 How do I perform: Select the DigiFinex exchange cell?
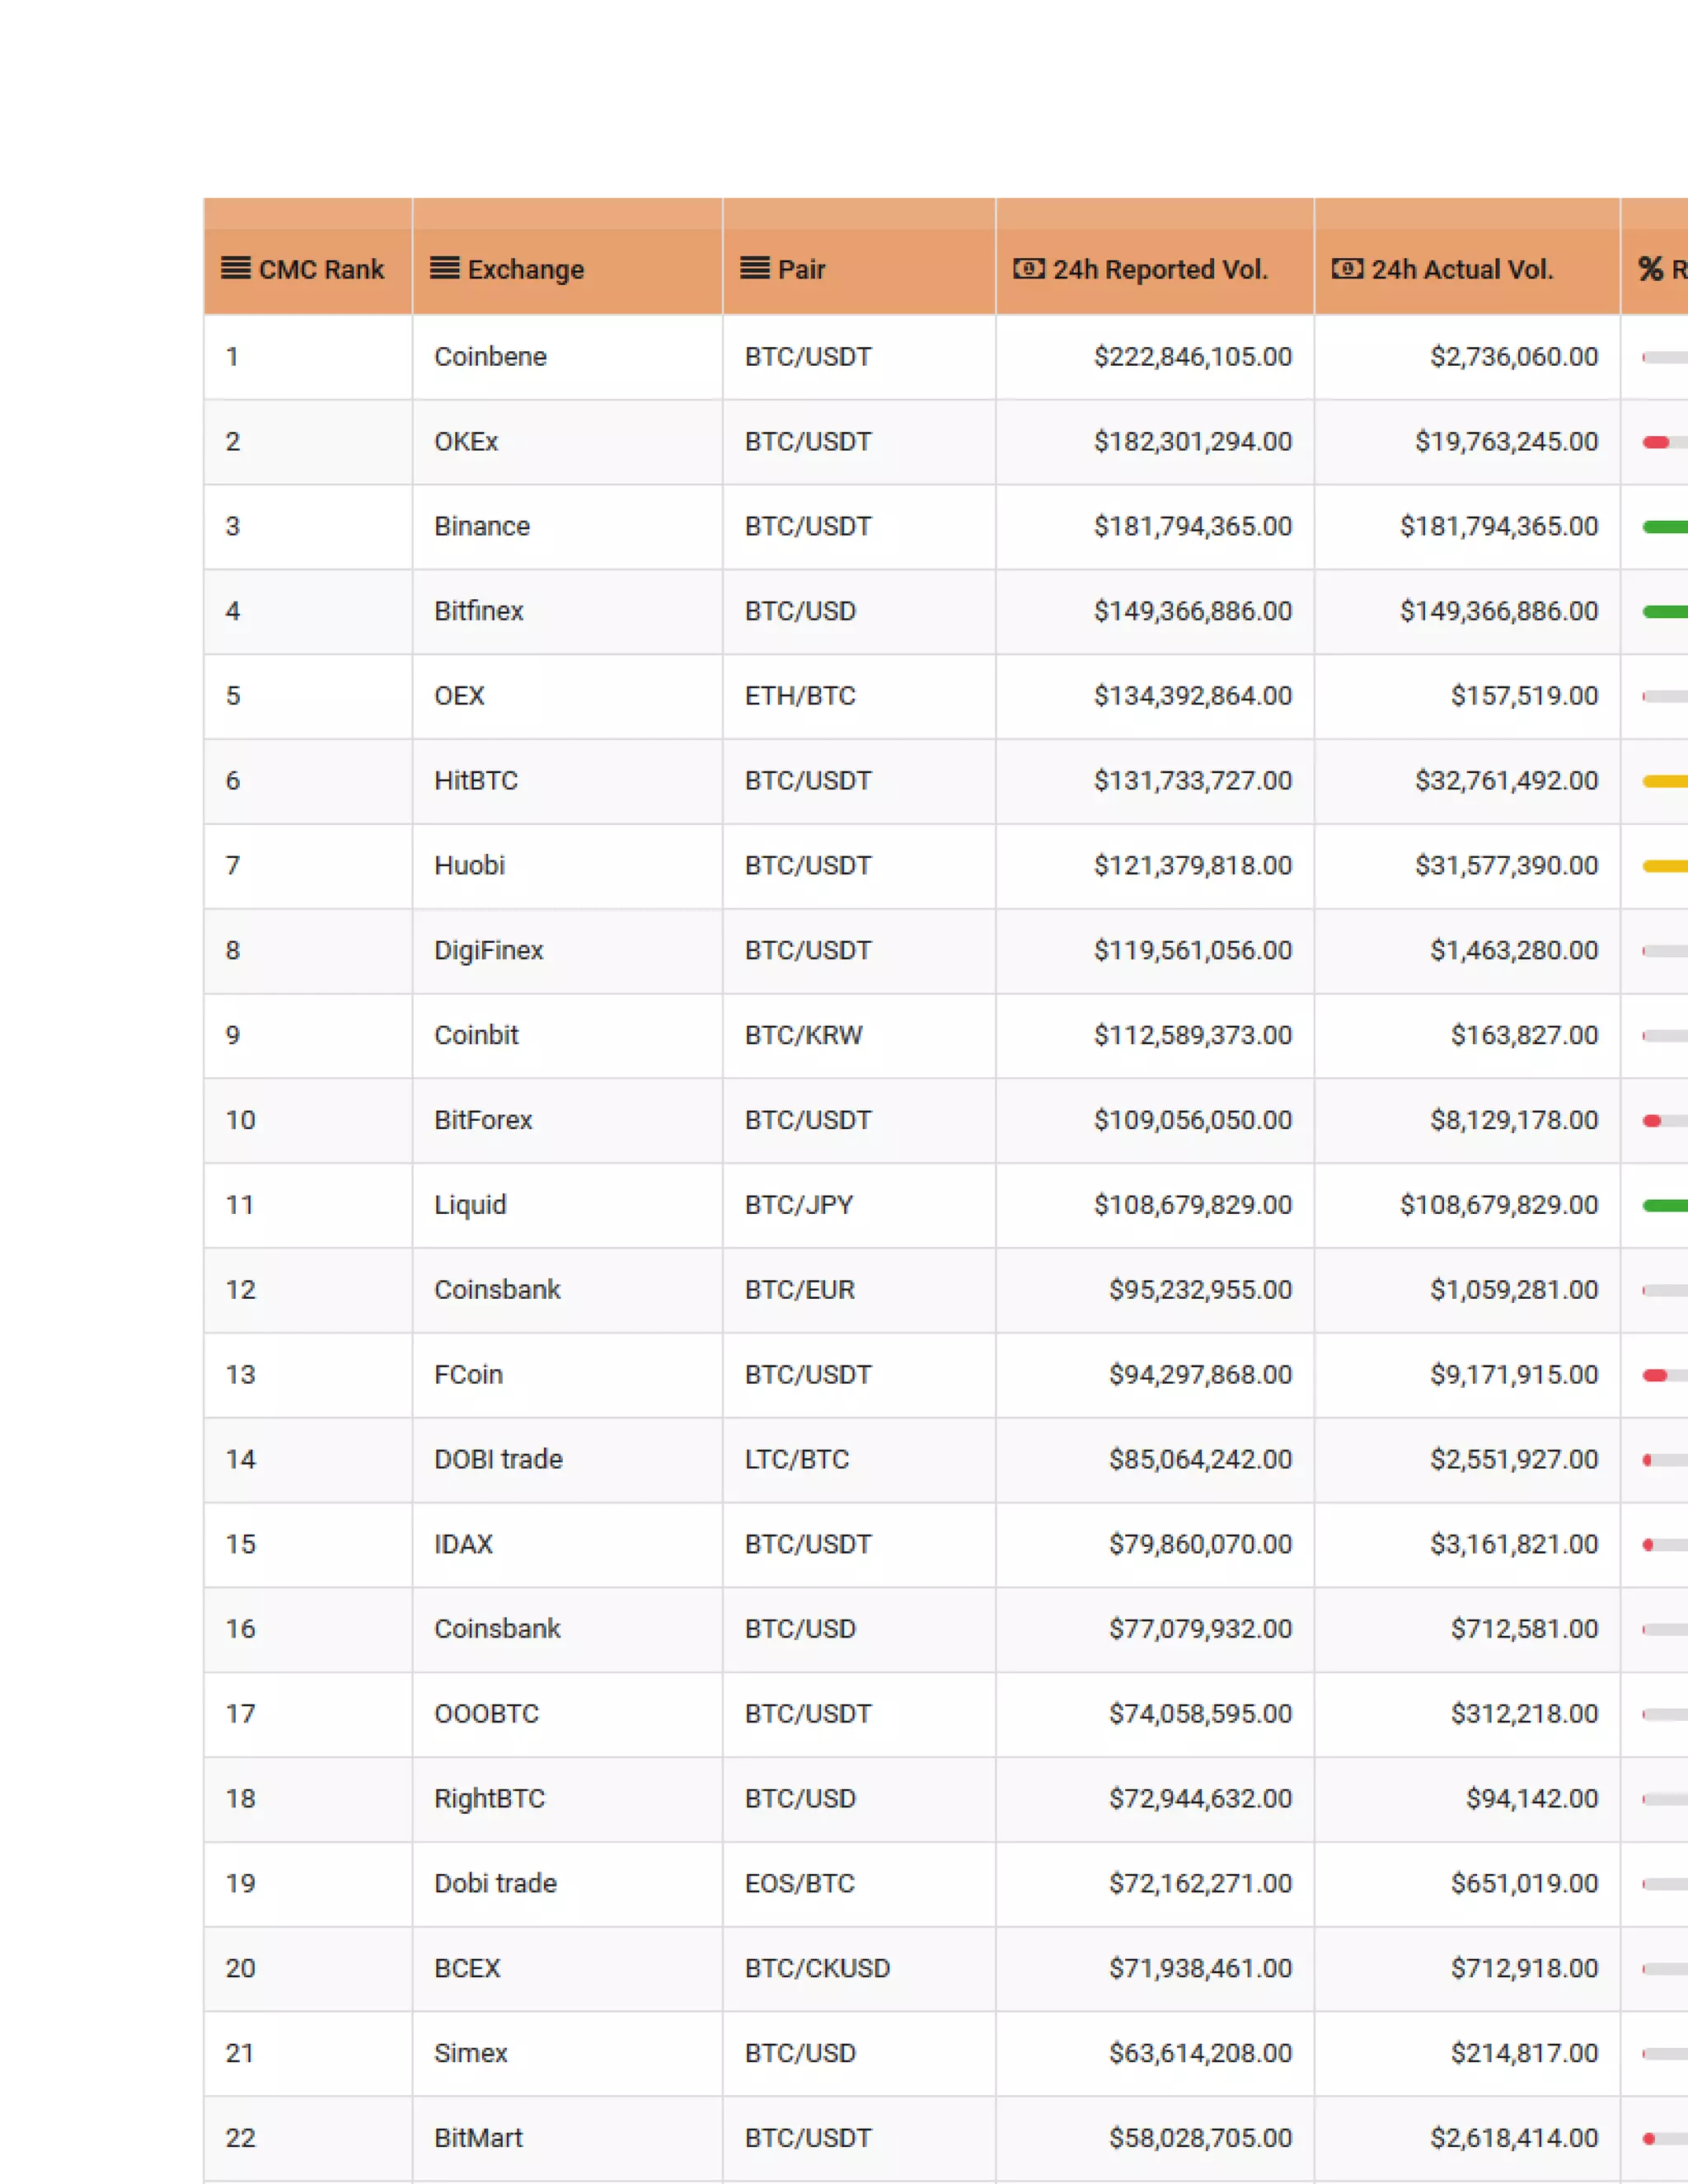tap(568, 951)
